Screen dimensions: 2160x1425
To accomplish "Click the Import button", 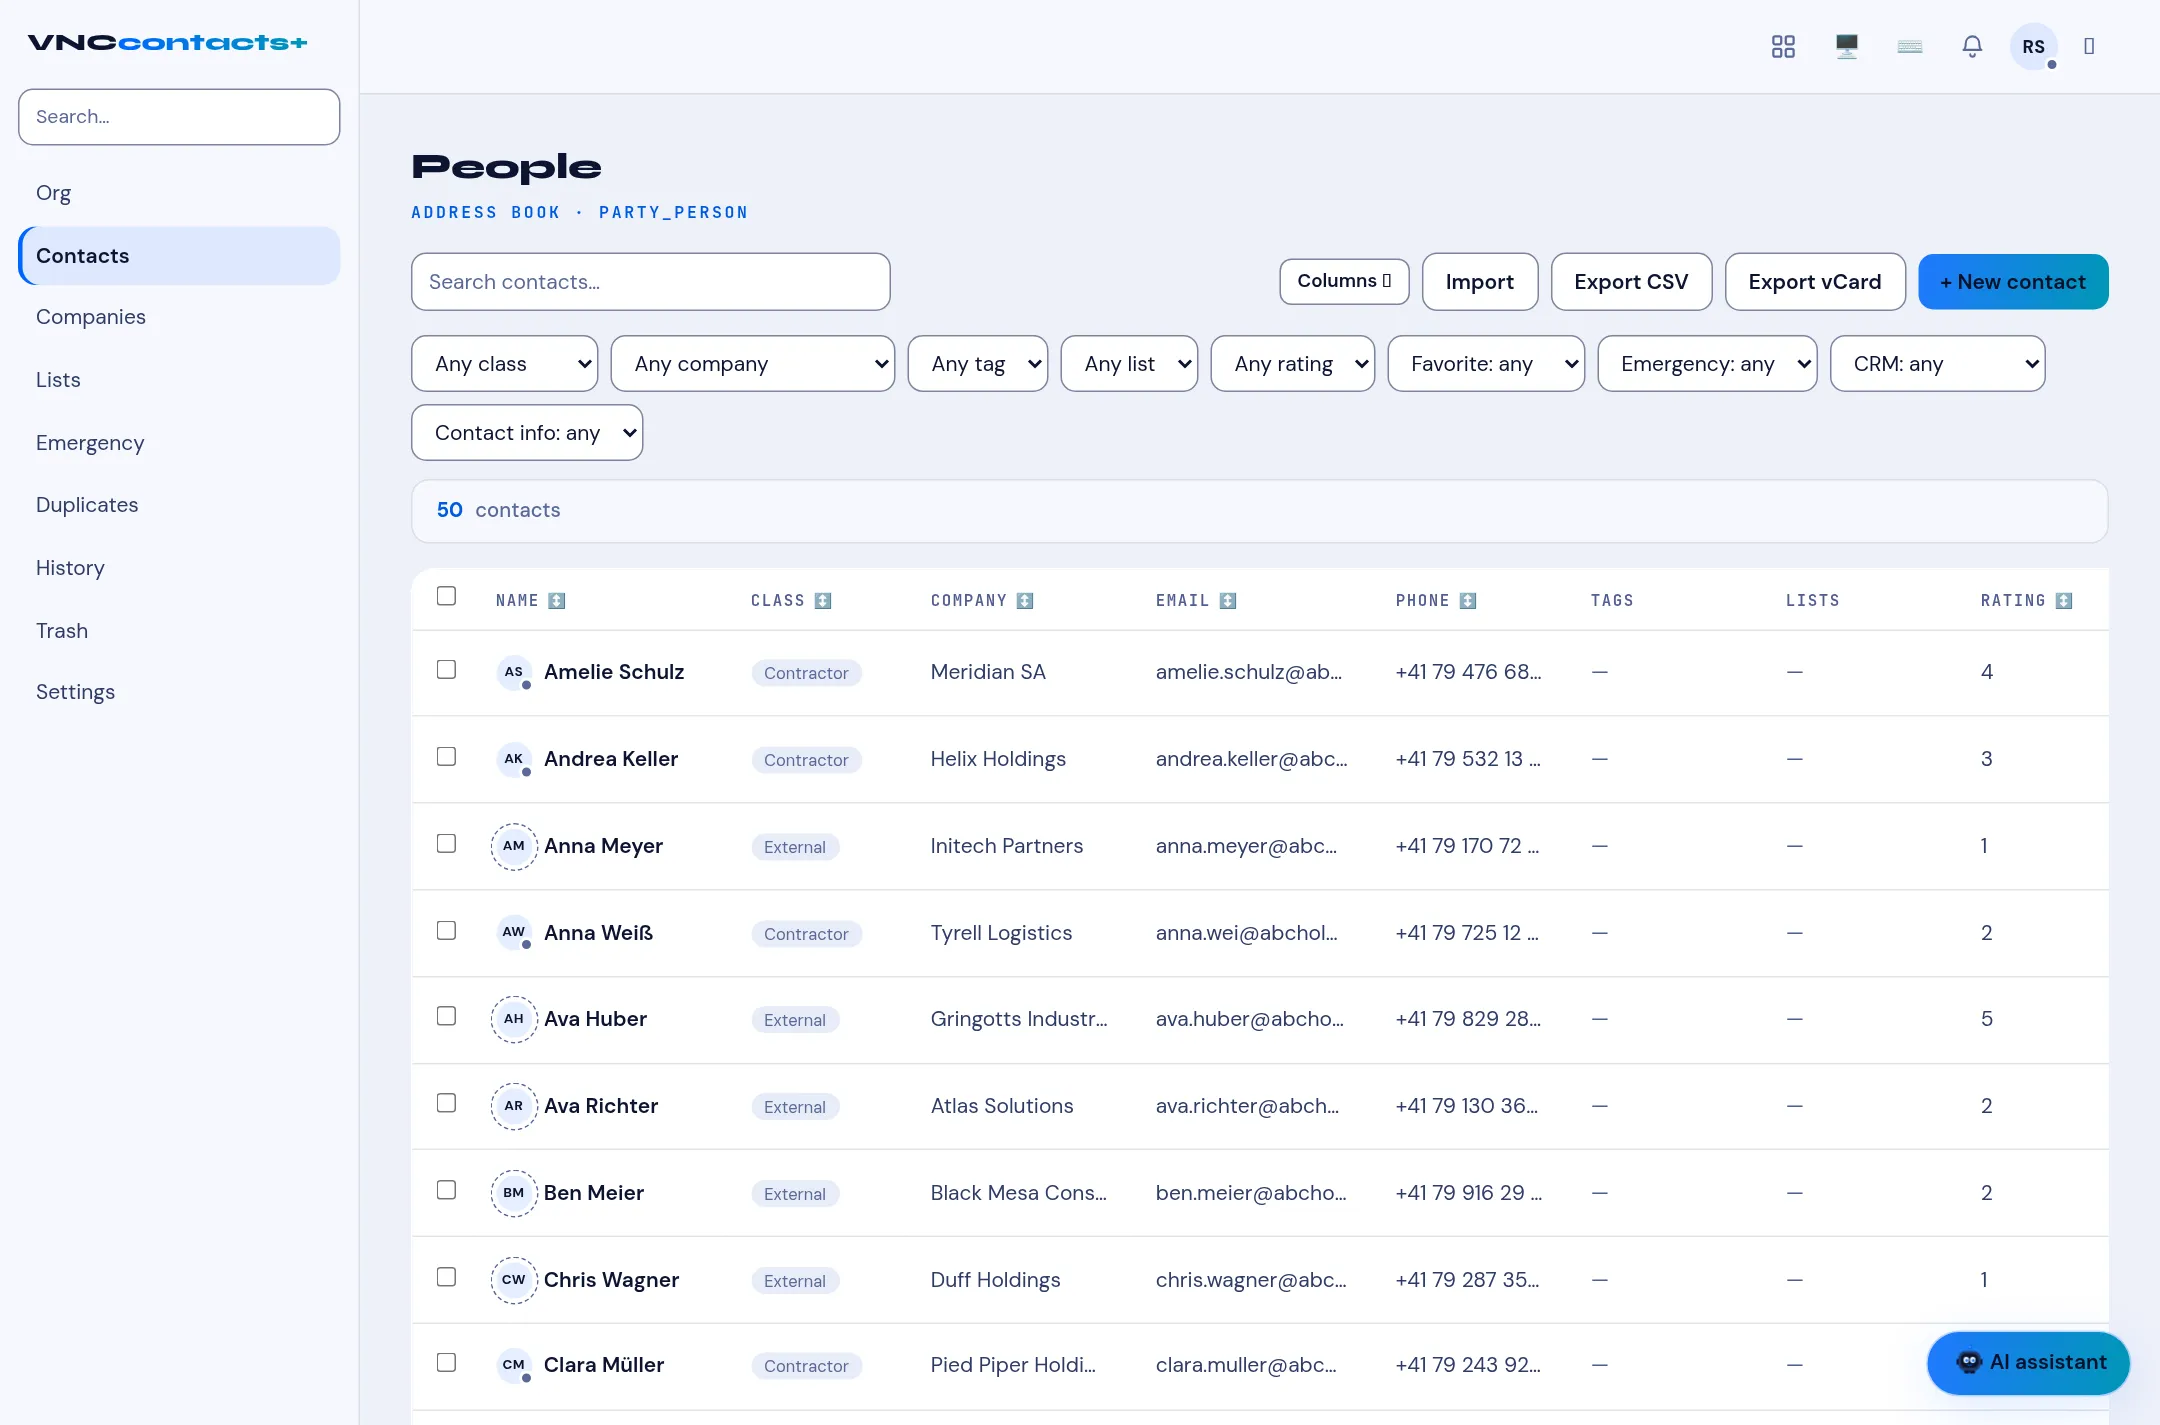I will pyautogui.click(x=1480, y=282).
